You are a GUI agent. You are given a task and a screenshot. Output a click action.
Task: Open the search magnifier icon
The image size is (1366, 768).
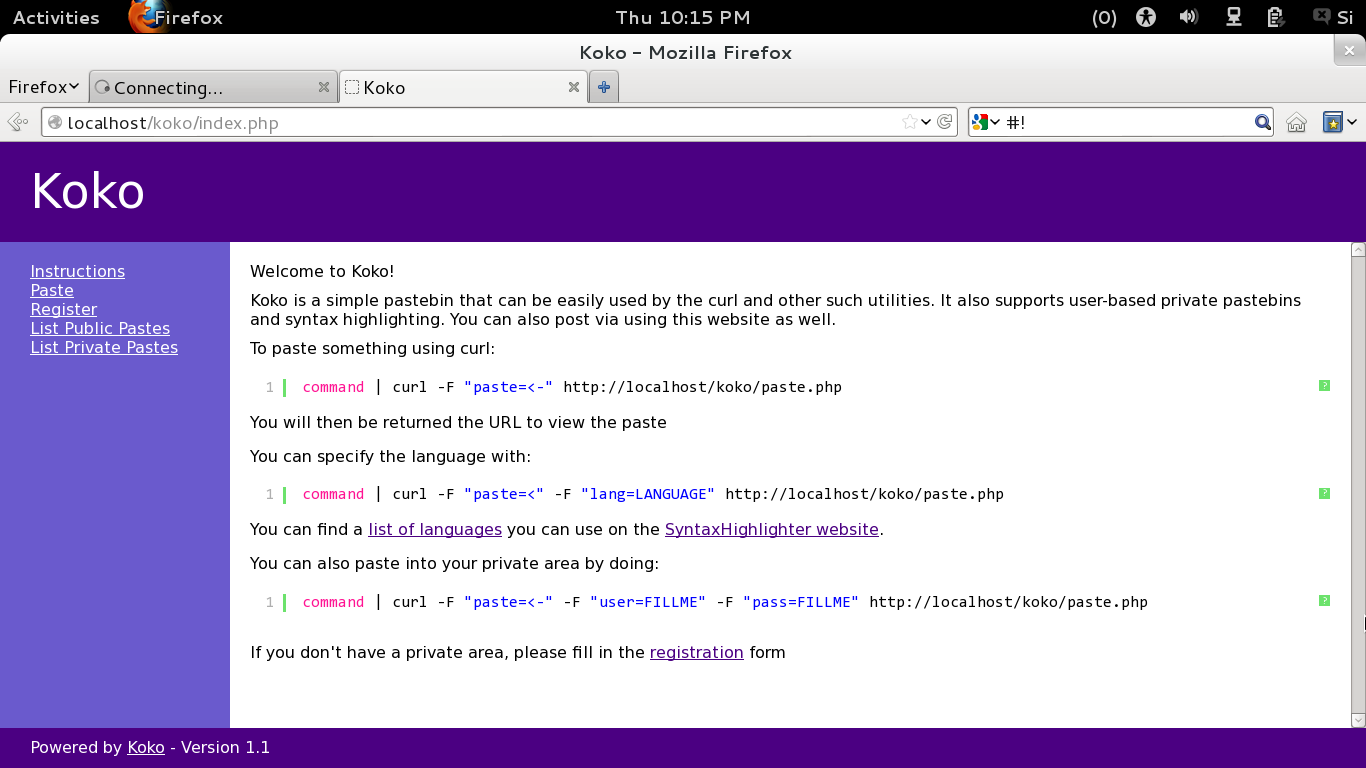pos(1261,121)
